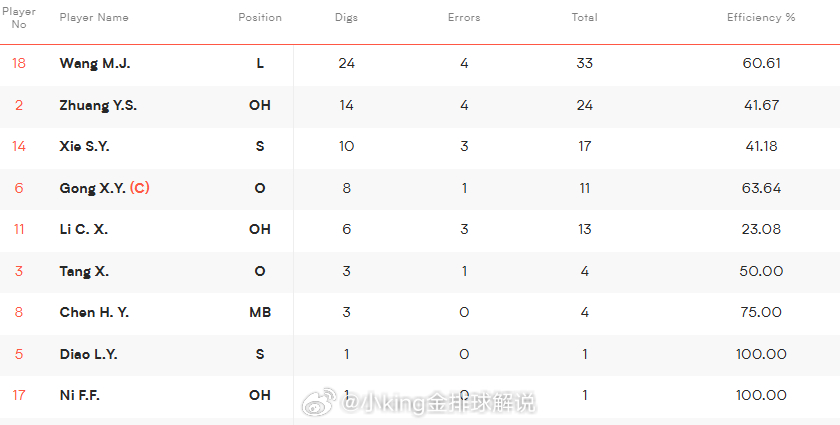Click the Weibo logo icon in watermark
The height and width of the screenshot is (425, 840).
[319, 401]
